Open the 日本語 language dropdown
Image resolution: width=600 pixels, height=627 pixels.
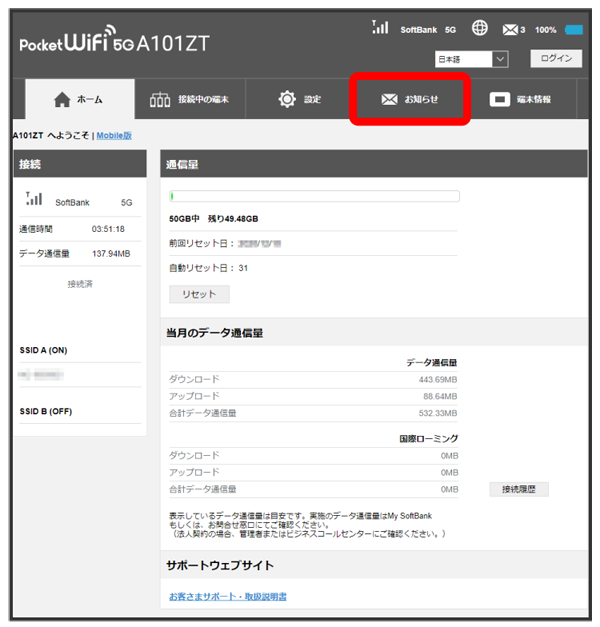coord(471,59)
